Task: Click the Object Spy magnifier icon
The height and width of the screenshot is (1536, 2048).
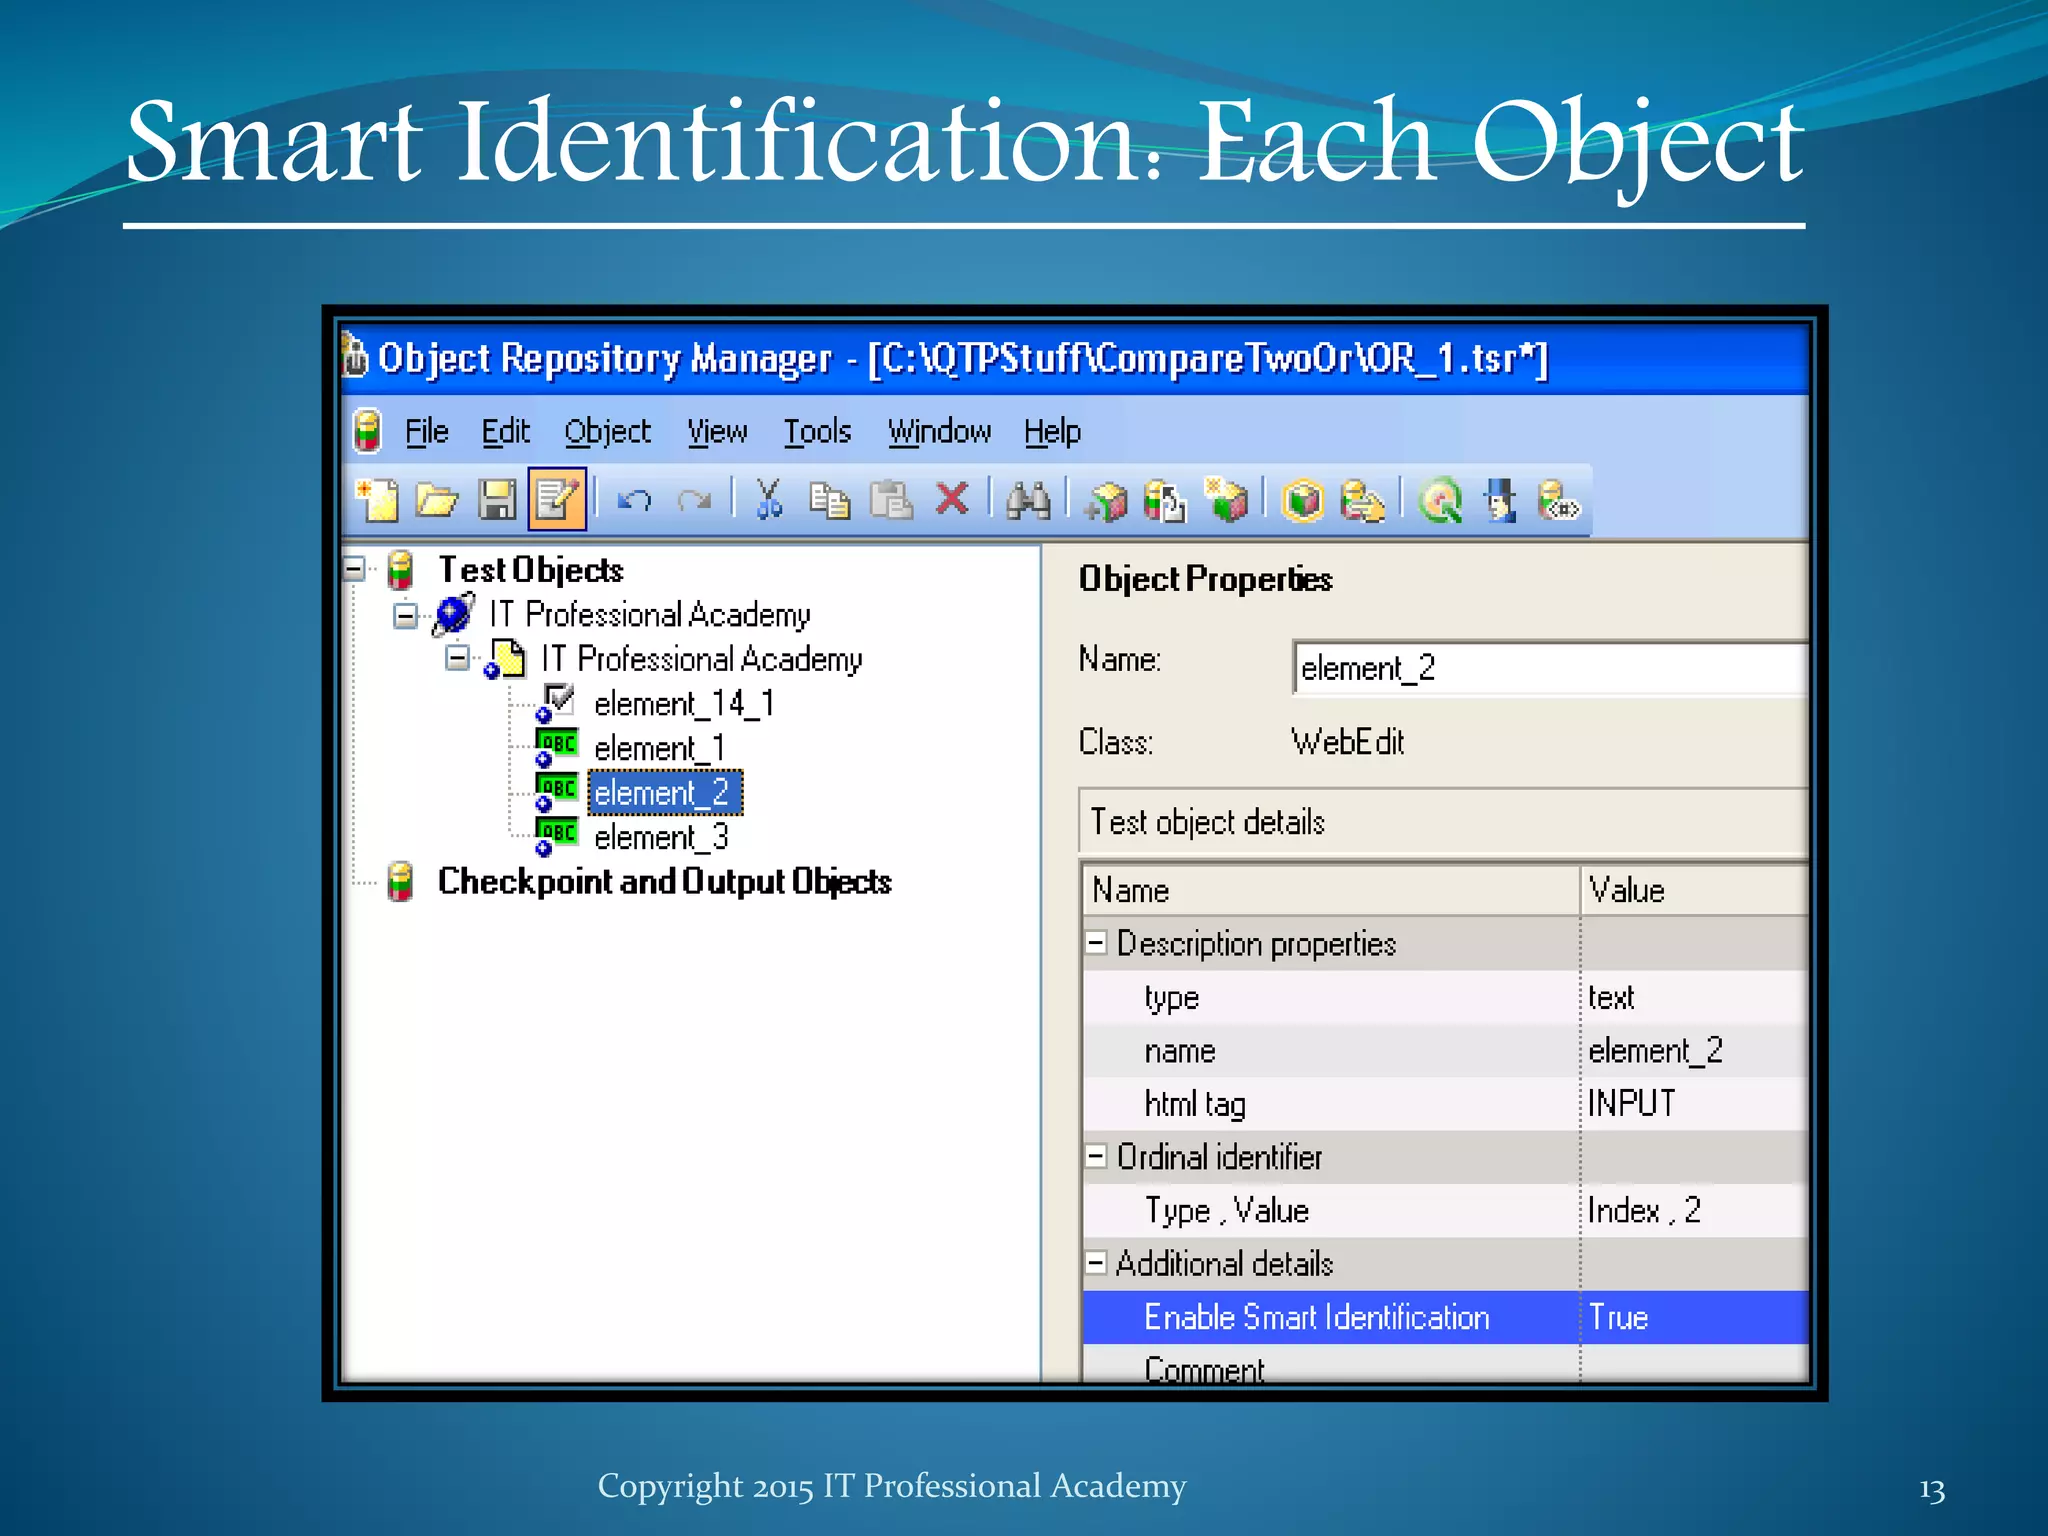Action: pyautogui.click(x=1440, y=500)
